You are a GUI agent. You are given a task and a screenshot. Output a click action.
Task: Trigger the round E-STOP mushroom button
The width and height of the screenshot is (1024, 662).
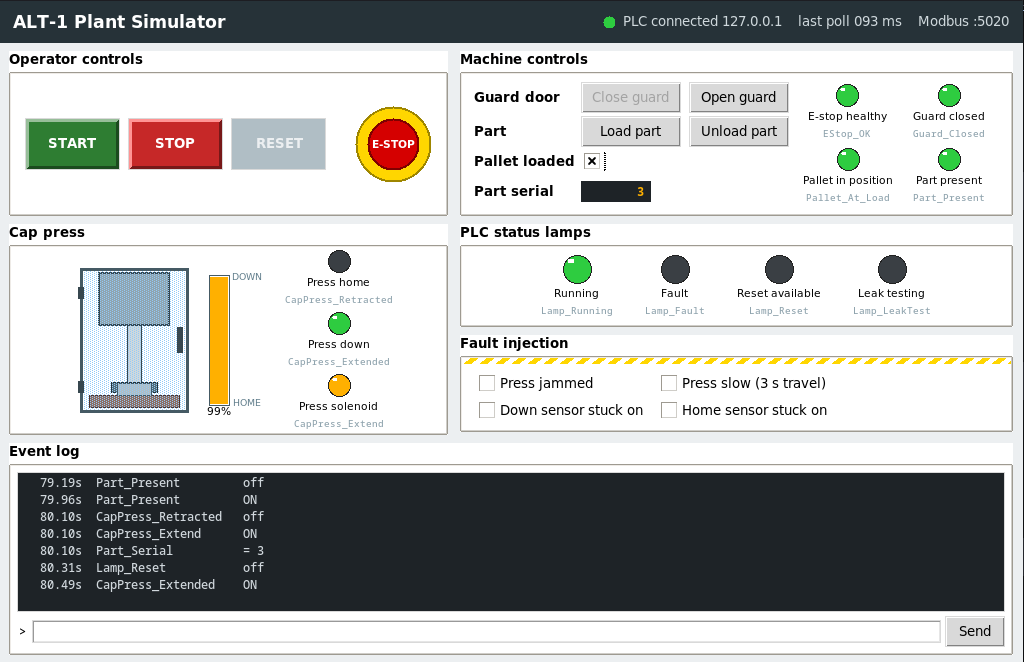[393, 144]
